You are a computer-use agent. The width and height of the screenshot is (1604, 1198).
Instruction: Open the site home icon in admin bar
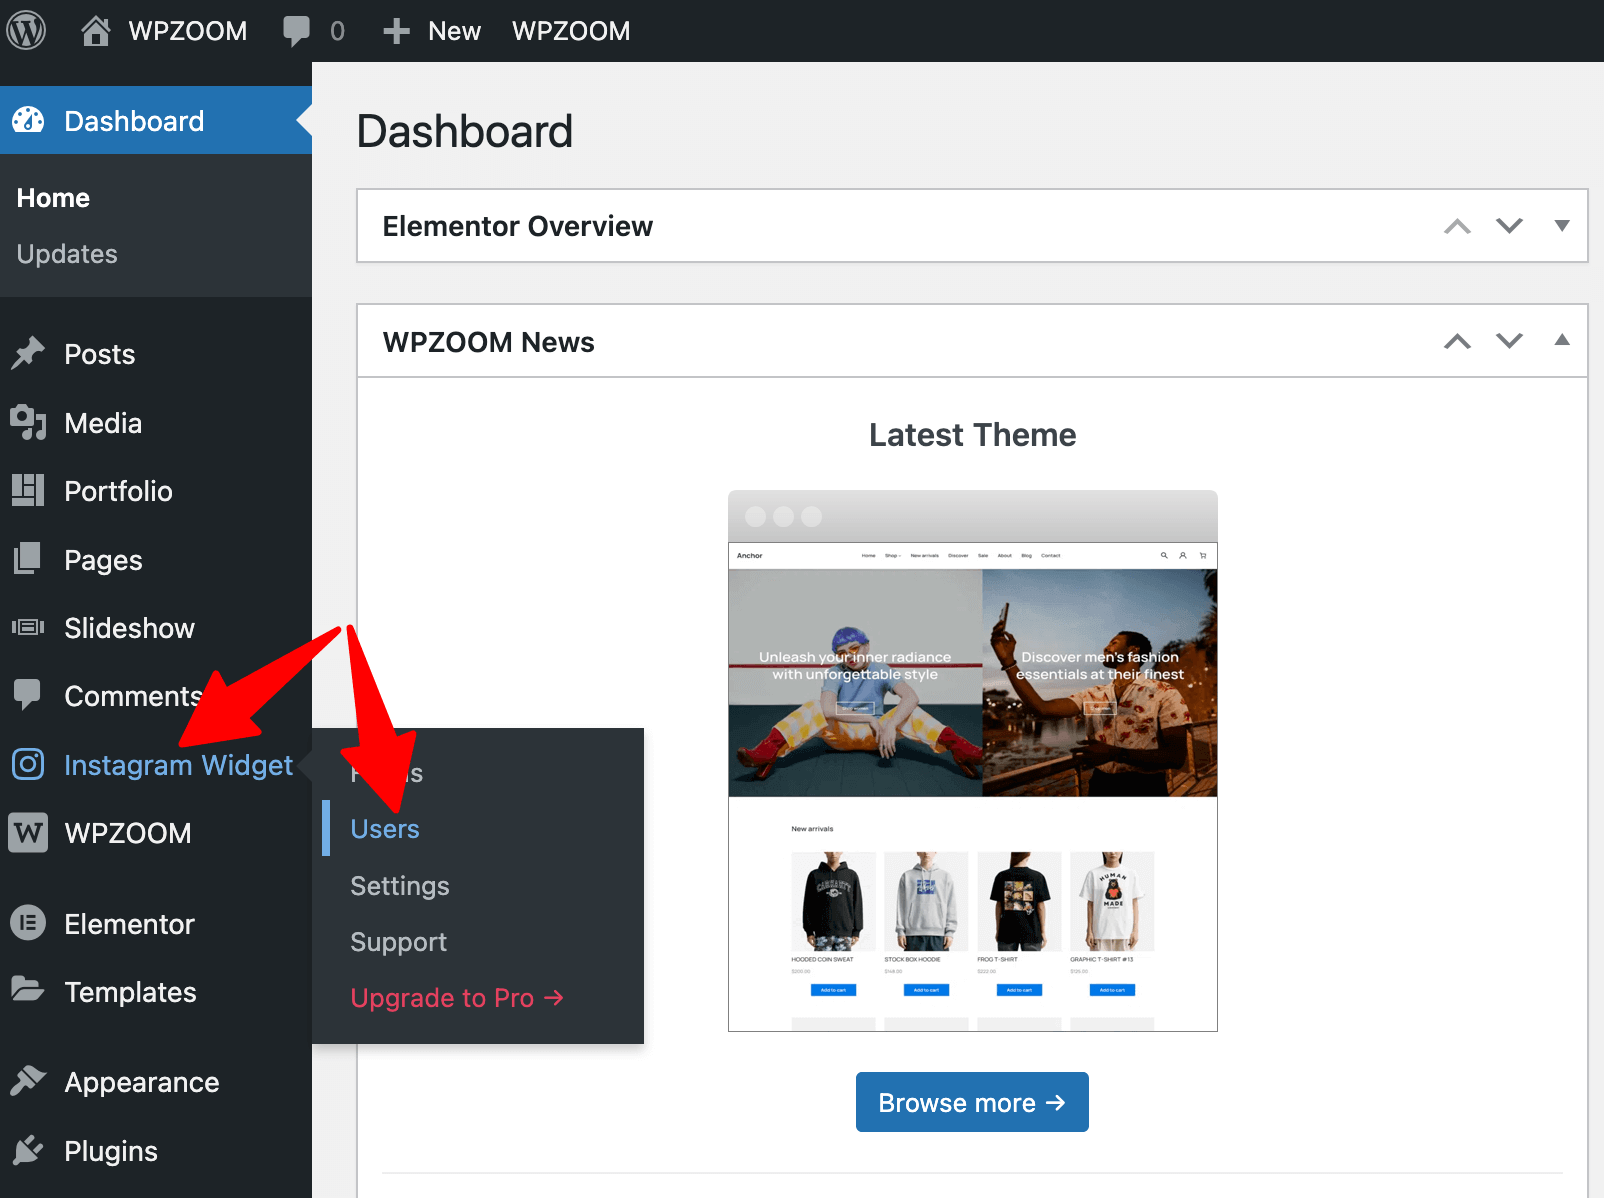point(95,31)
